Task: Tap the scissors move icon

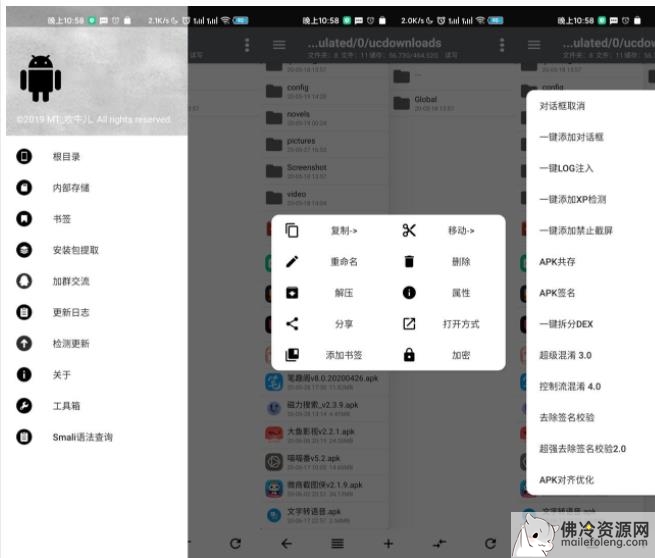Action: click(x=409, y=230)
